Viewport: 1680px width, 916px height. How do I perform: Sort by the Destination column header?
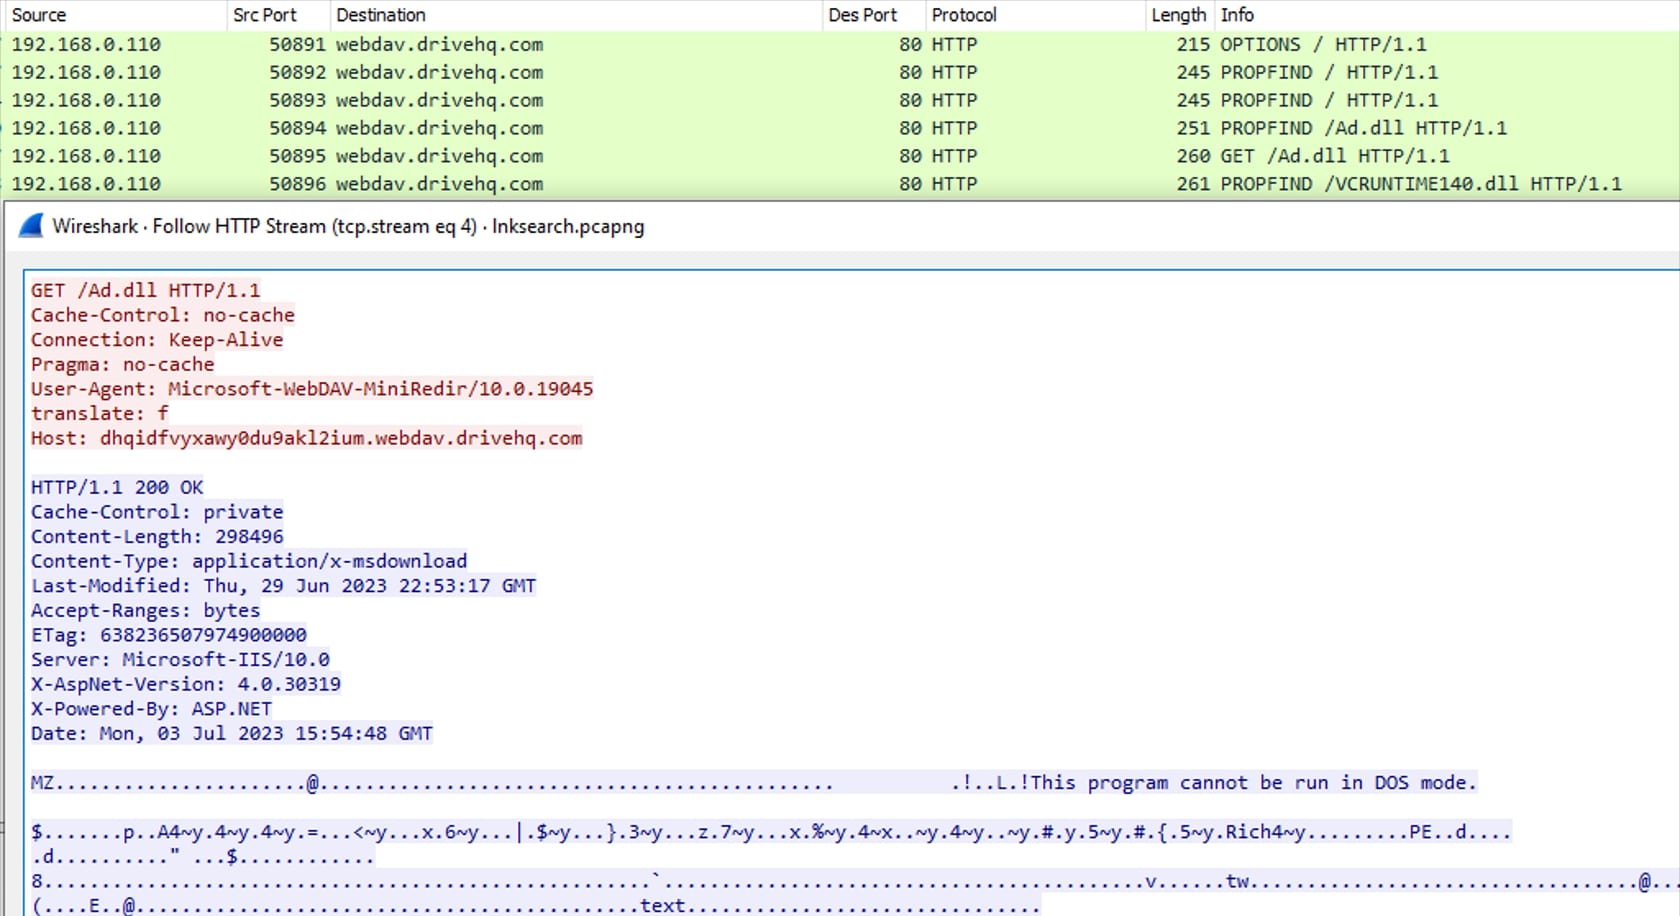381,15
